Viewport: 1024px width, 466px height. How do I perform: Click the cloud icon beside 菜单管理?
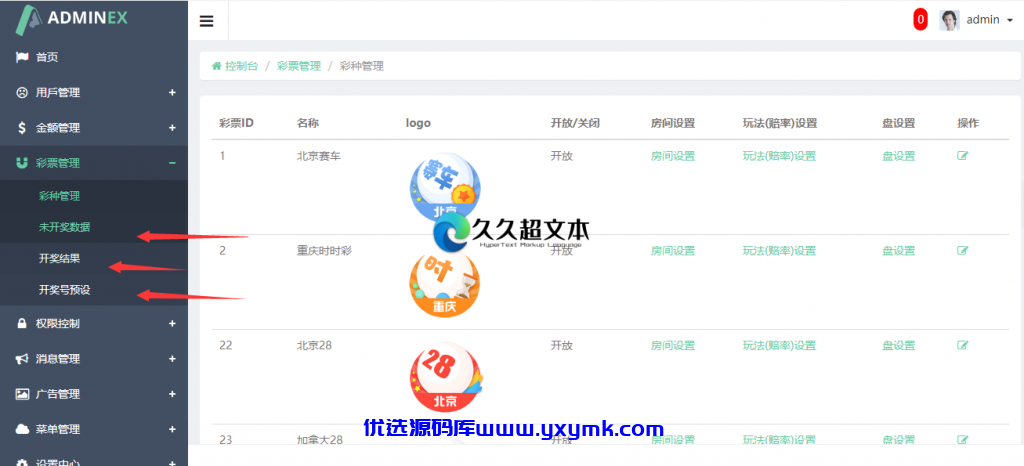22,429
